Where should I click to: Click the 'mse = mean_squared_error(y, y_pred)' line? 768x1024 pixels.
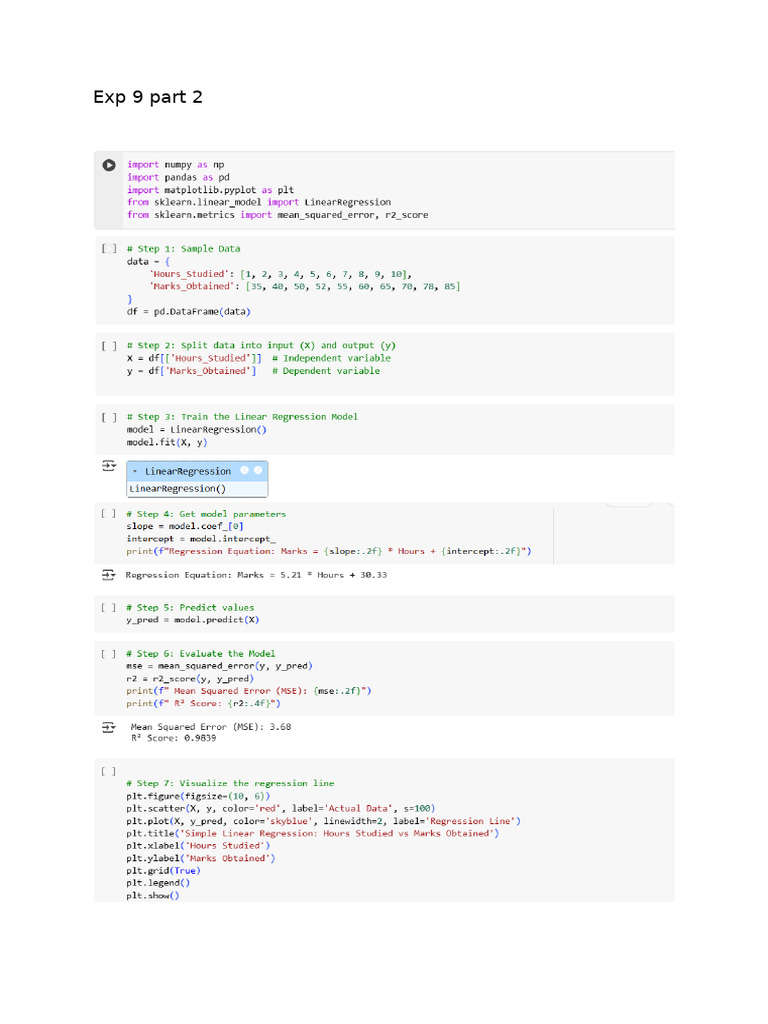point(219,666)
